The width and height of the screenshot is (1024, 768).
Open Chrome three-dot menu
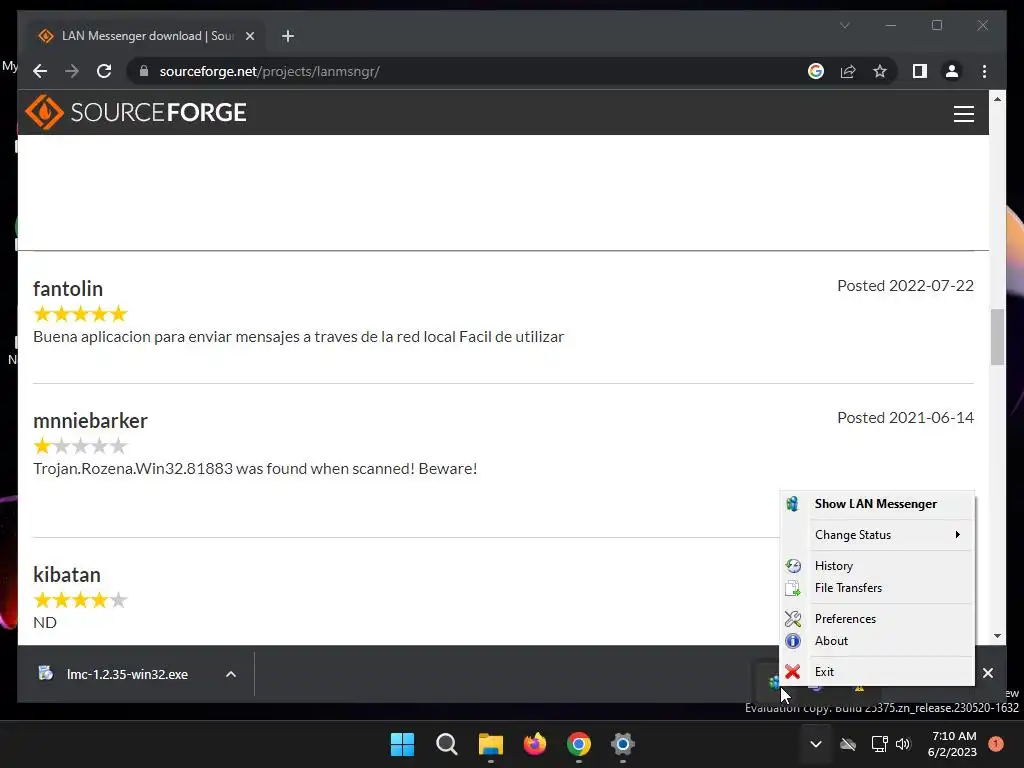(984, 71)
